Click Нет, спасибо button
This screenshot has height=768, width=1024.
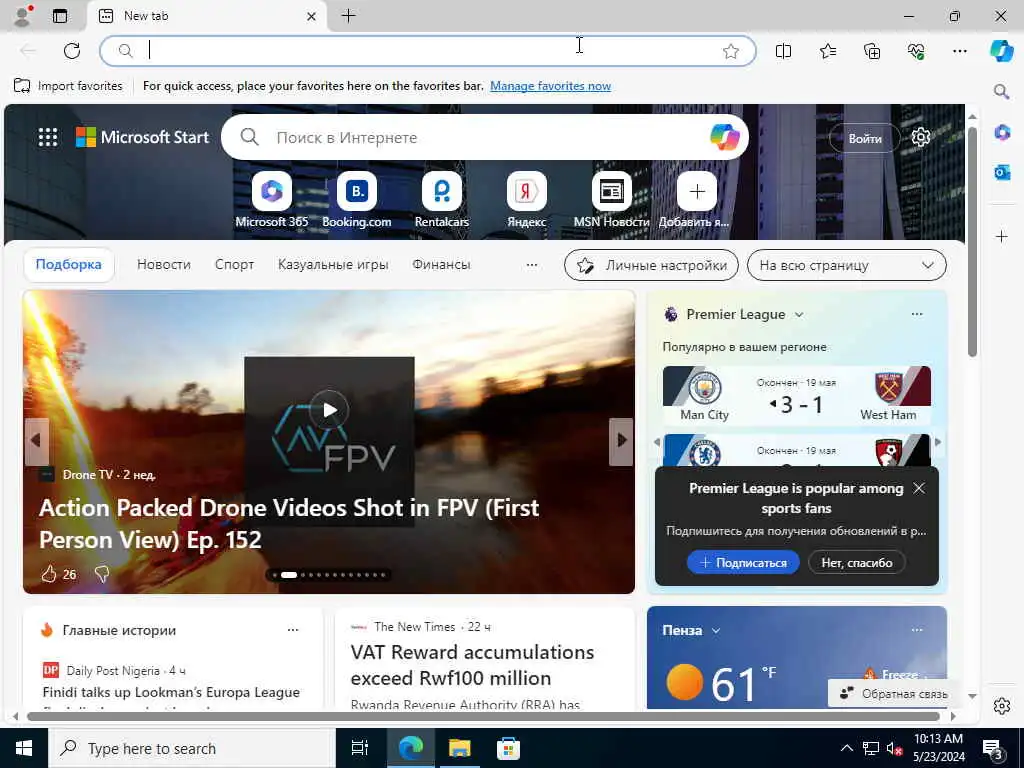857,562
